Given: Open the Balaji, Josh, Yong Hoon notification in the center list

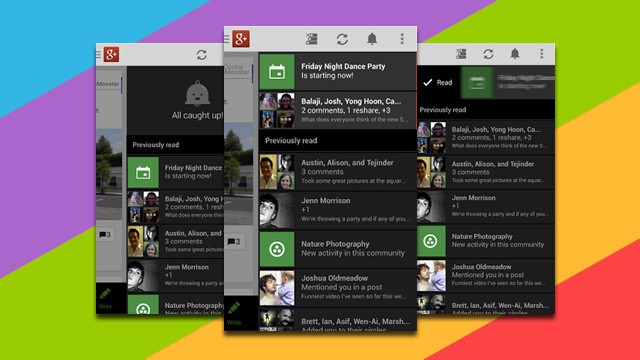Looking at the screenshot, I should (x=338, y=110).
